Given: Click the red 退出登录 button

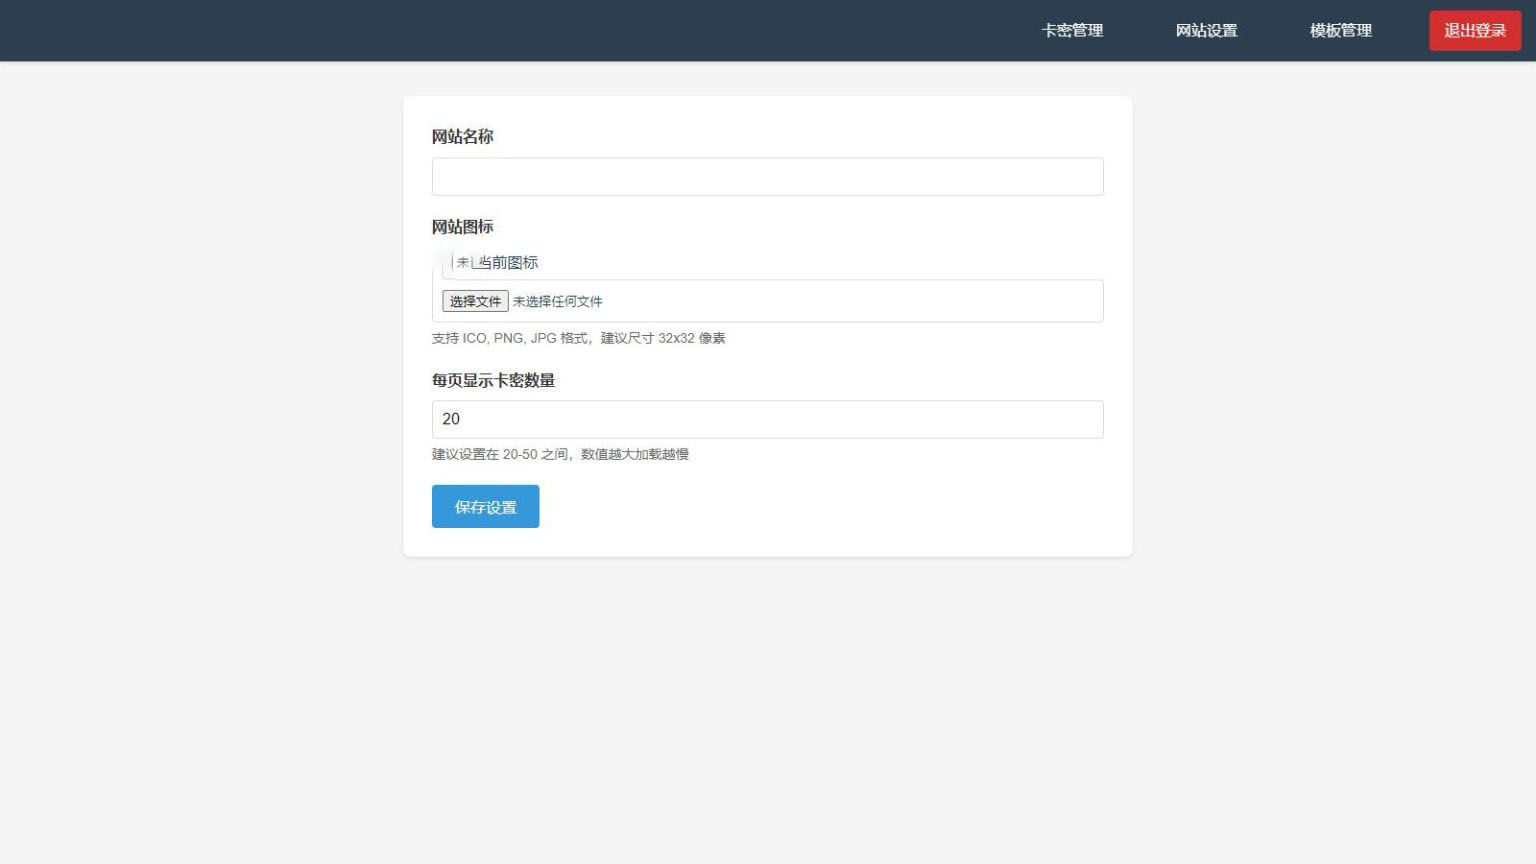Looking at the screenshot, I should click(1475, 31).
